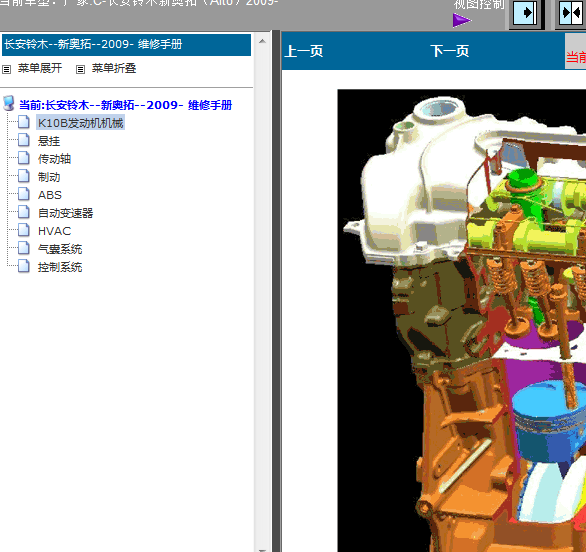Go to the previous page with 上一页
This screenshot has height=552, width=586.
304,51
